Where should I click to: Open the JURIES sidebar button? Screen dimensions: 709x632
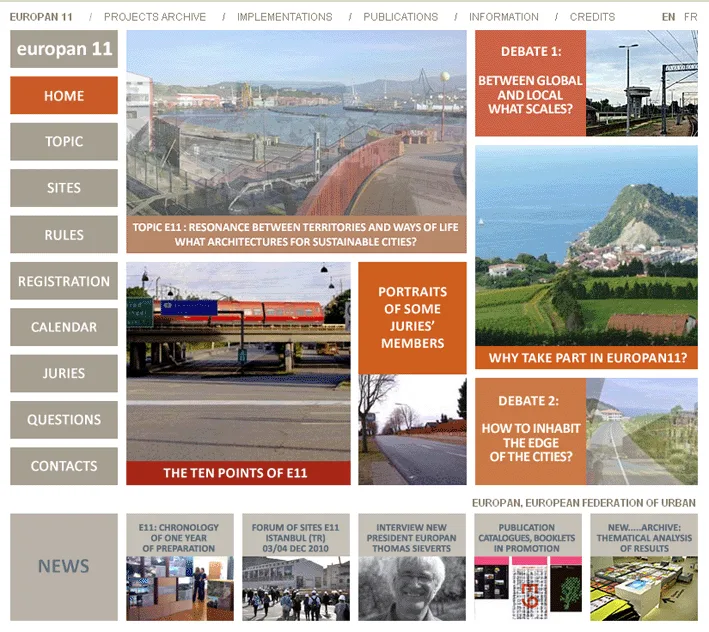[64, 373]
